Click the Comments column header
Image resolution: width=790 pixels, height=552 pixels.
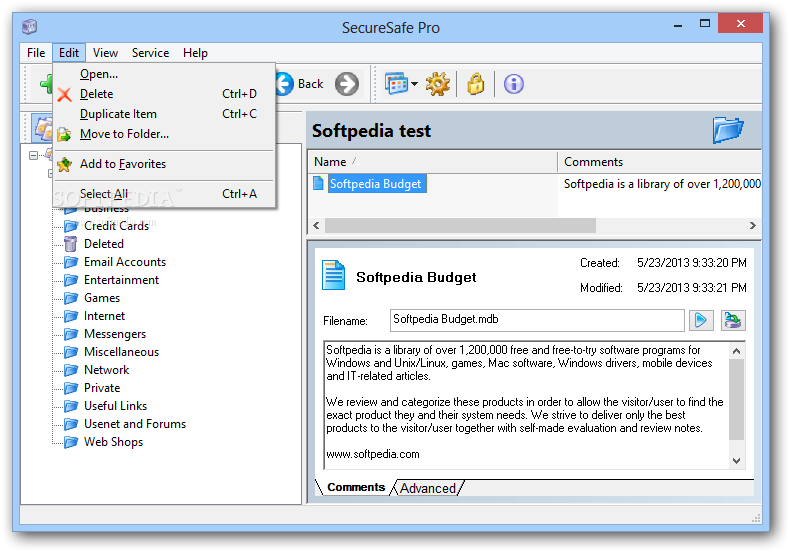(660, 162)
